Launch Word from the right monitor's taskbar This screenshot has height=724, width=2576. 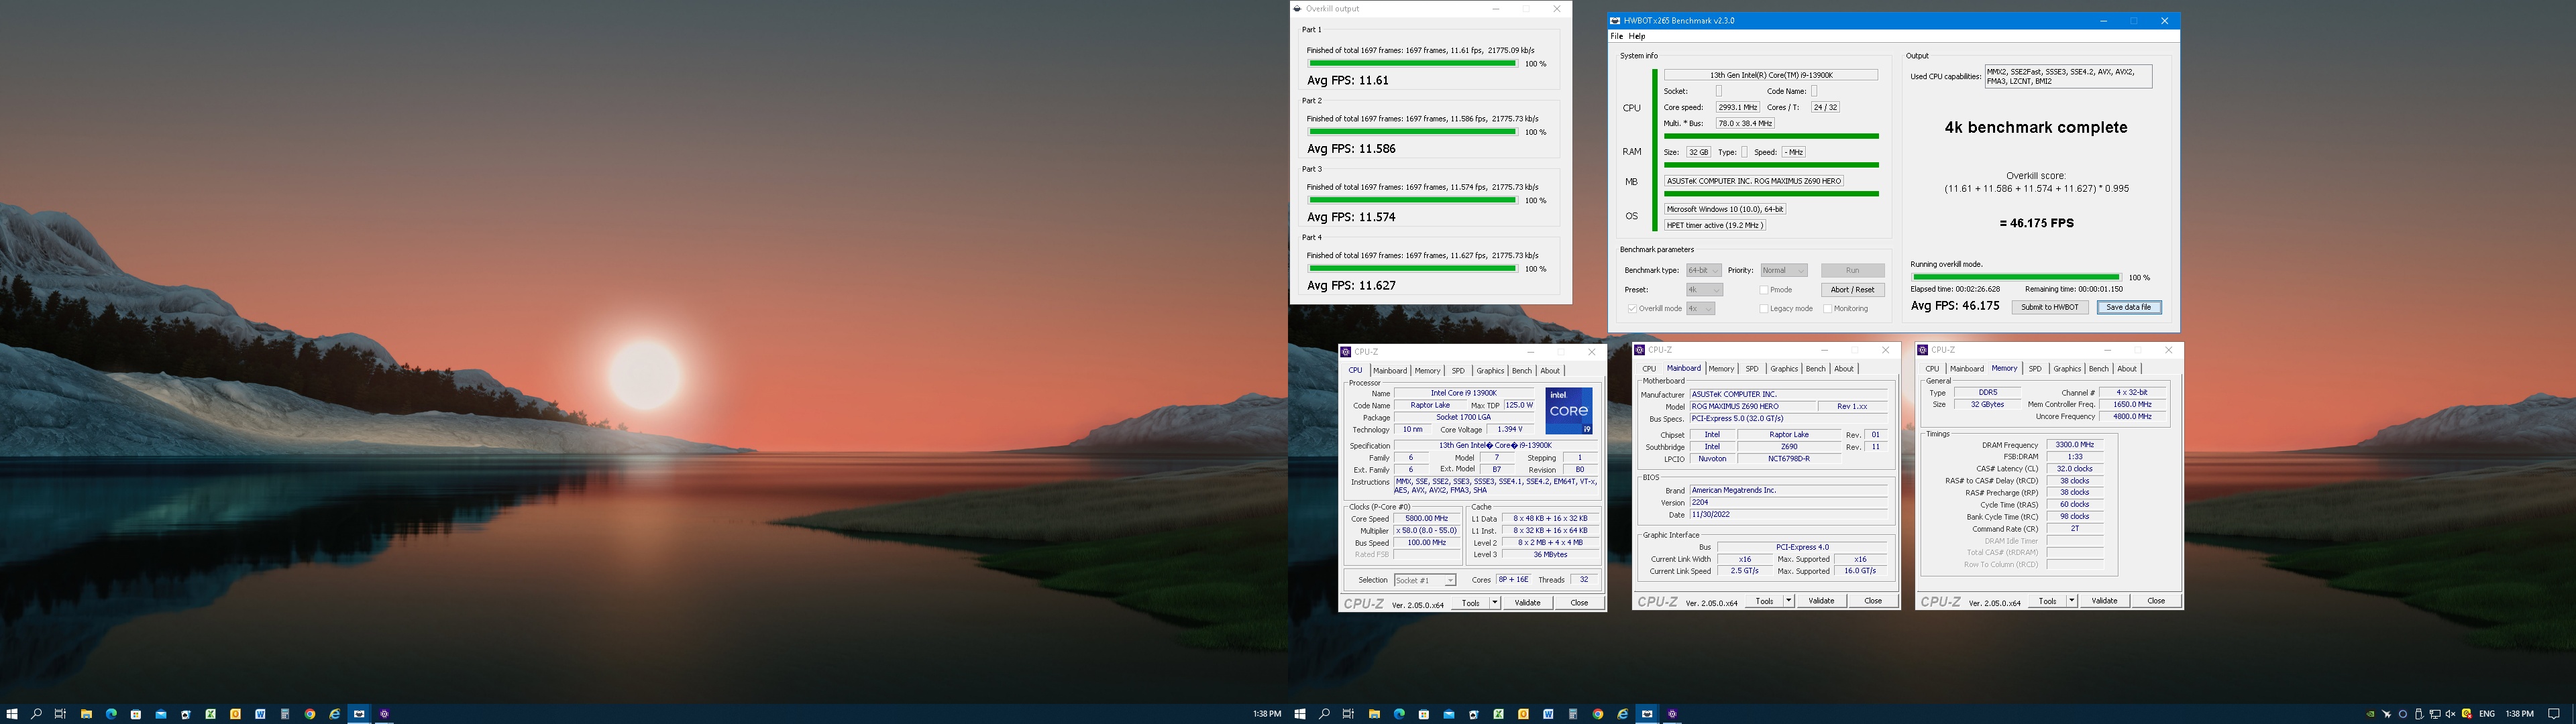[1548, 714]
